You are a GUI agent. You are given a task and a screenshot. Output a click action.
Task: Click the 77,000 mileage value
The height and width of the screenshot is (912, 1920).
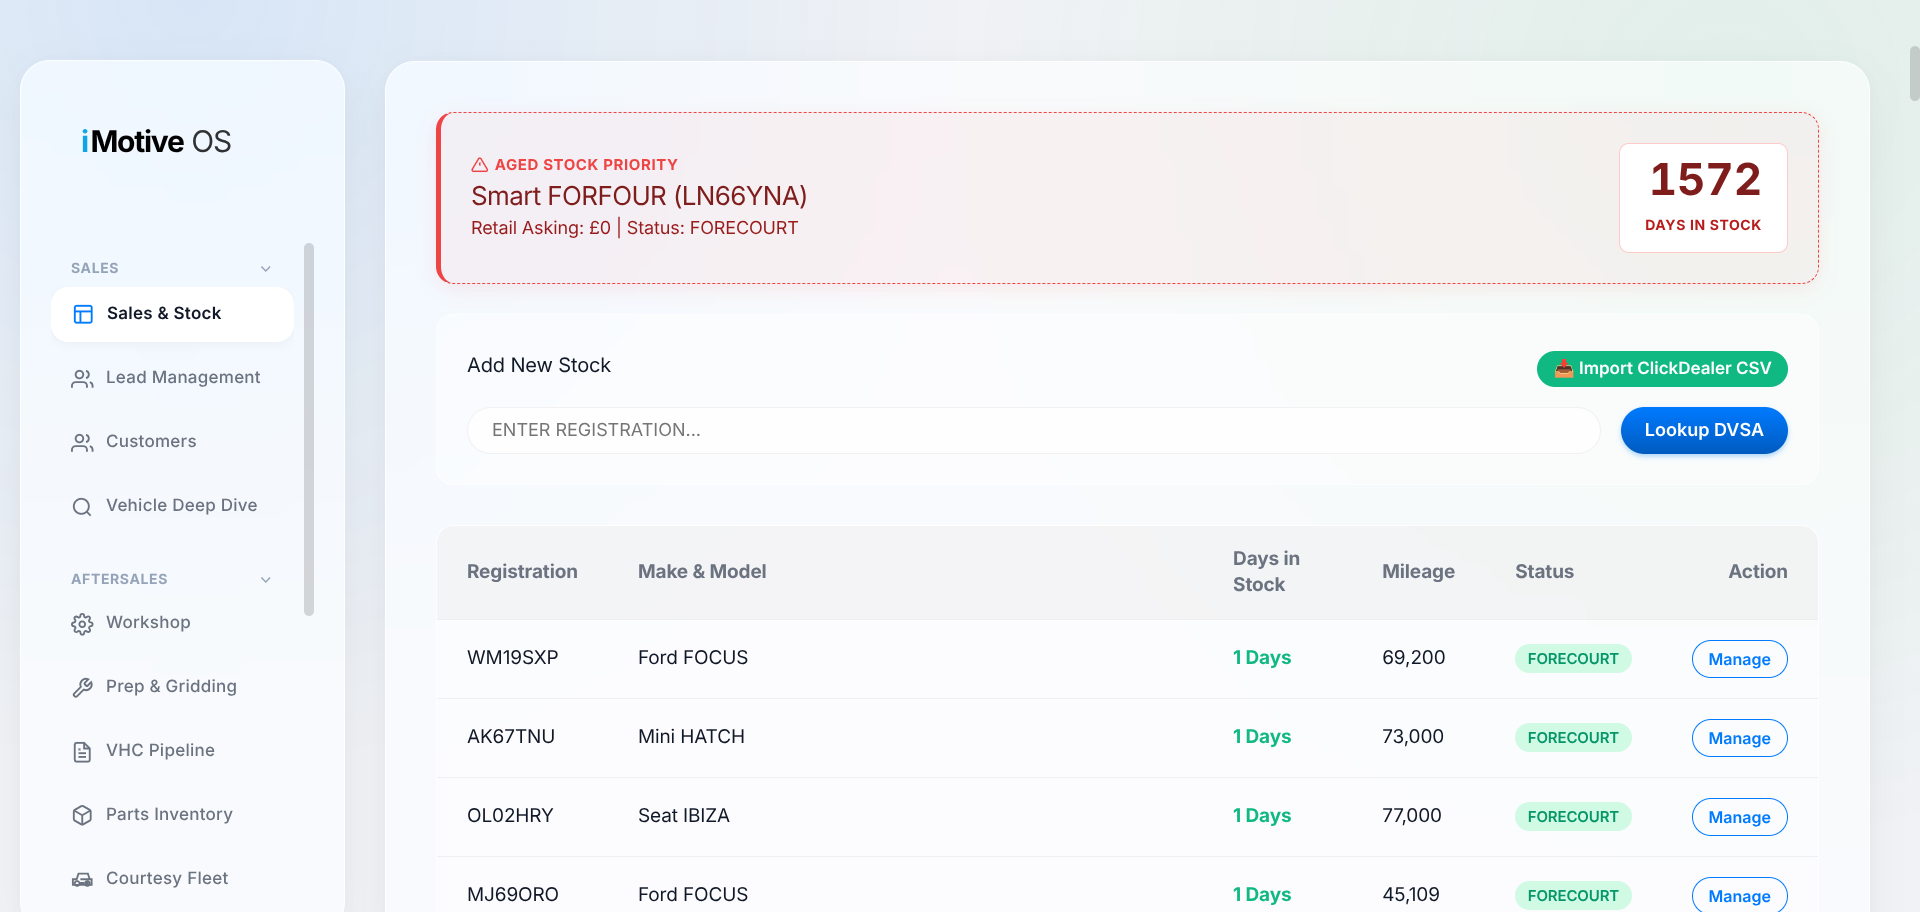pos(1412,816)
